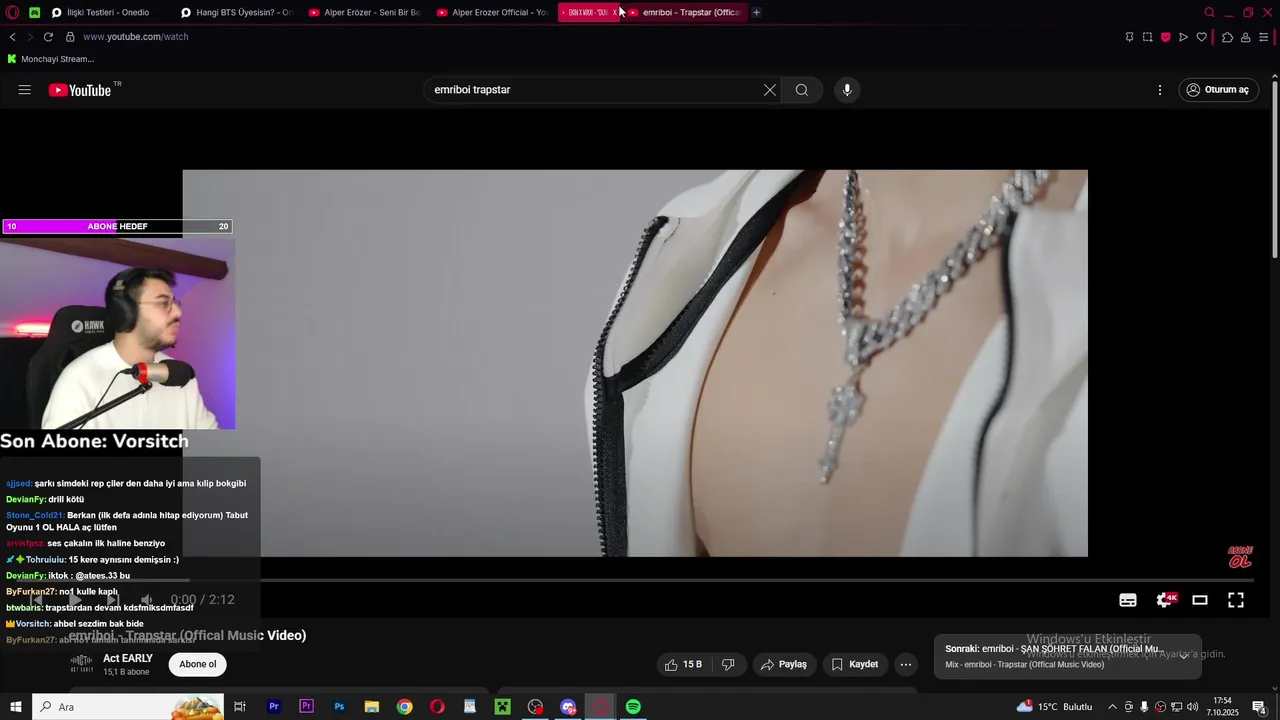Open video settings gear
Viewport: 1280px width, 720px height.
tap(1164, 600)
